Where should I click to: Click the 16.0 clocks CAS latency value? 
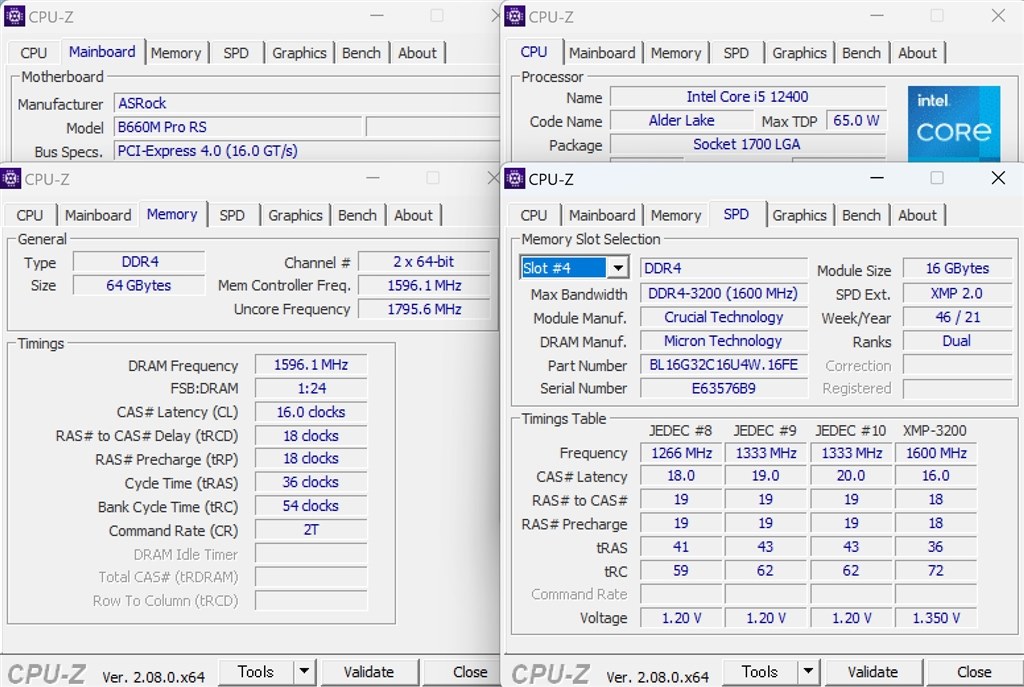311,412
